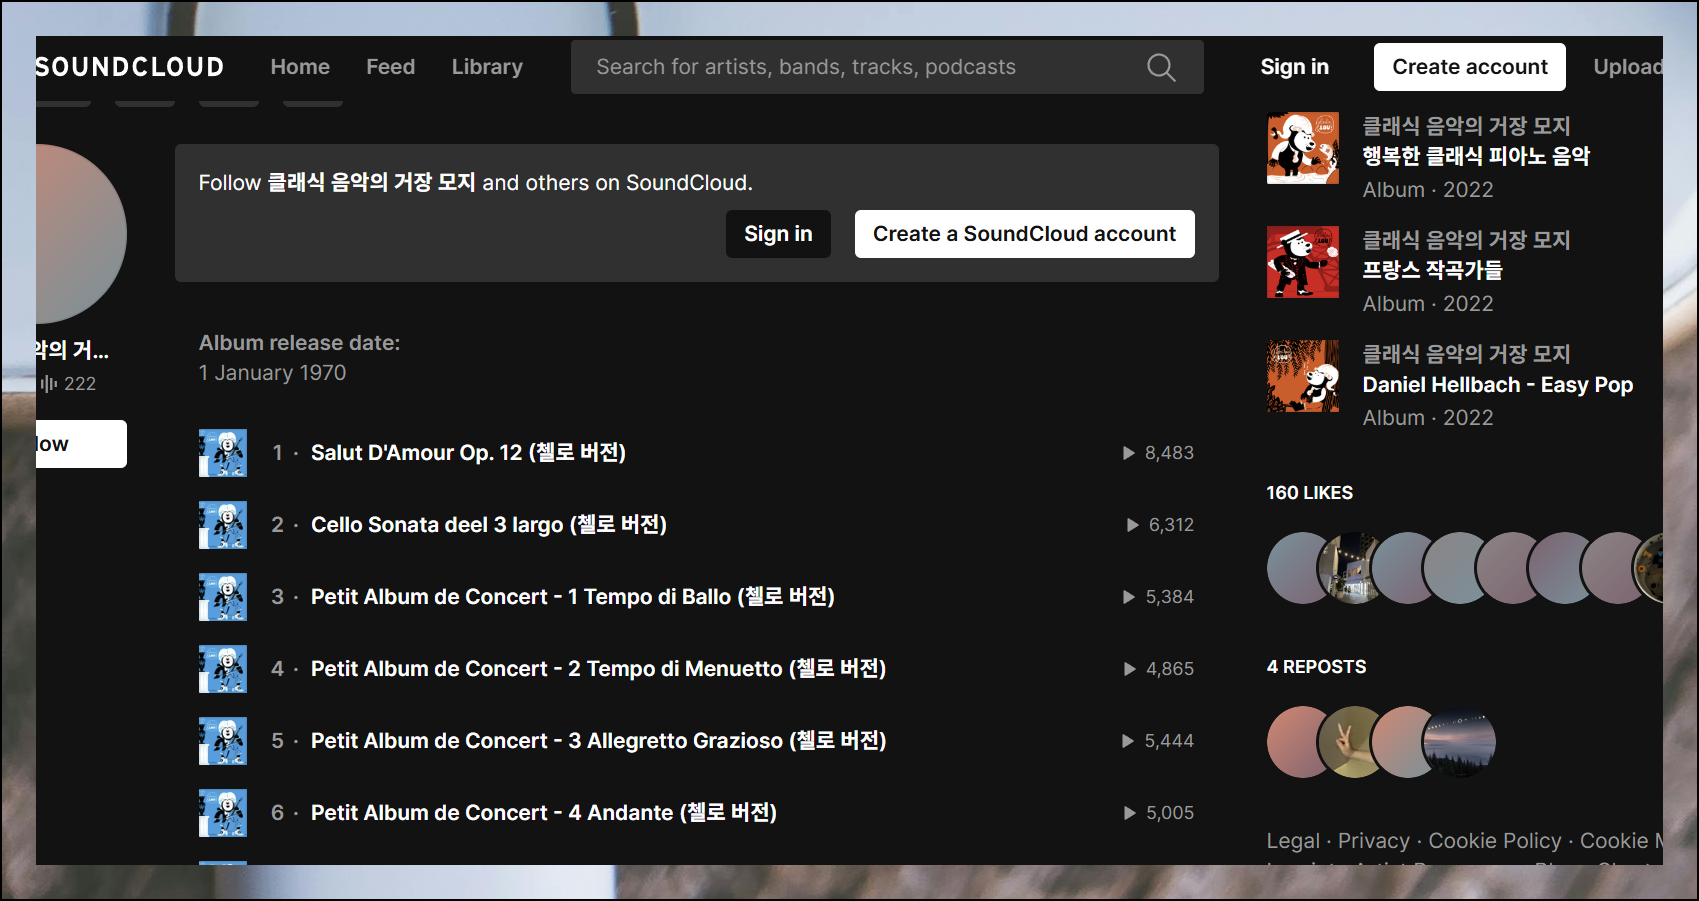1699x901 pixels.
Task: Click Sign in in the top header
Action: [1294, 67]
